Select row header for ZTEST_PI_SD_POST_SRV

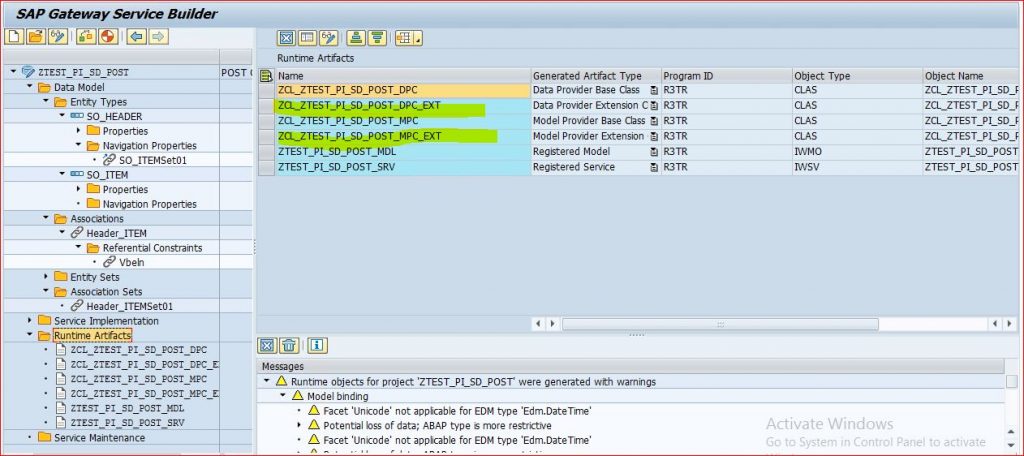[x=266, y=167]
